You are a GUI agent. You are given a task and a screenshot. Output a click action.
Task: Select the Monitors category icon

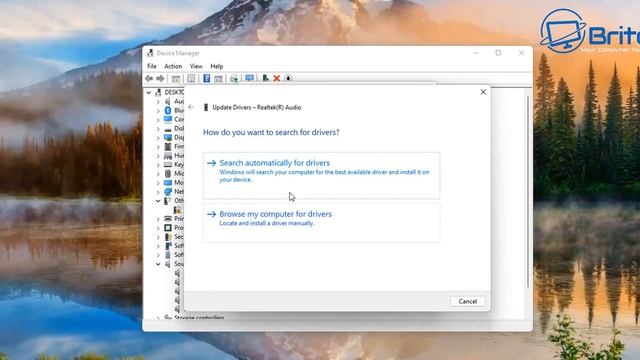click(168, 182)
